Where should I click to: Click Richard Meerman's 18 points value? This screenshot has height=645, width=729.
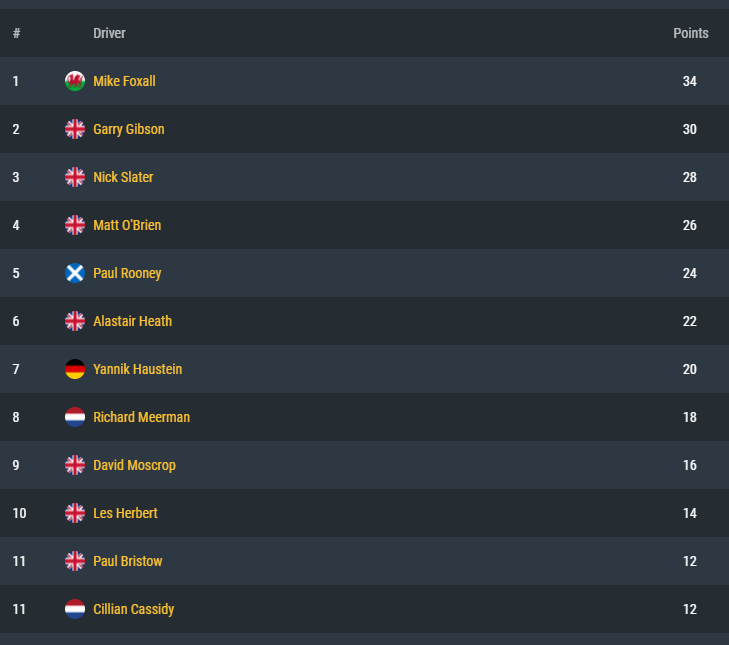690,417
